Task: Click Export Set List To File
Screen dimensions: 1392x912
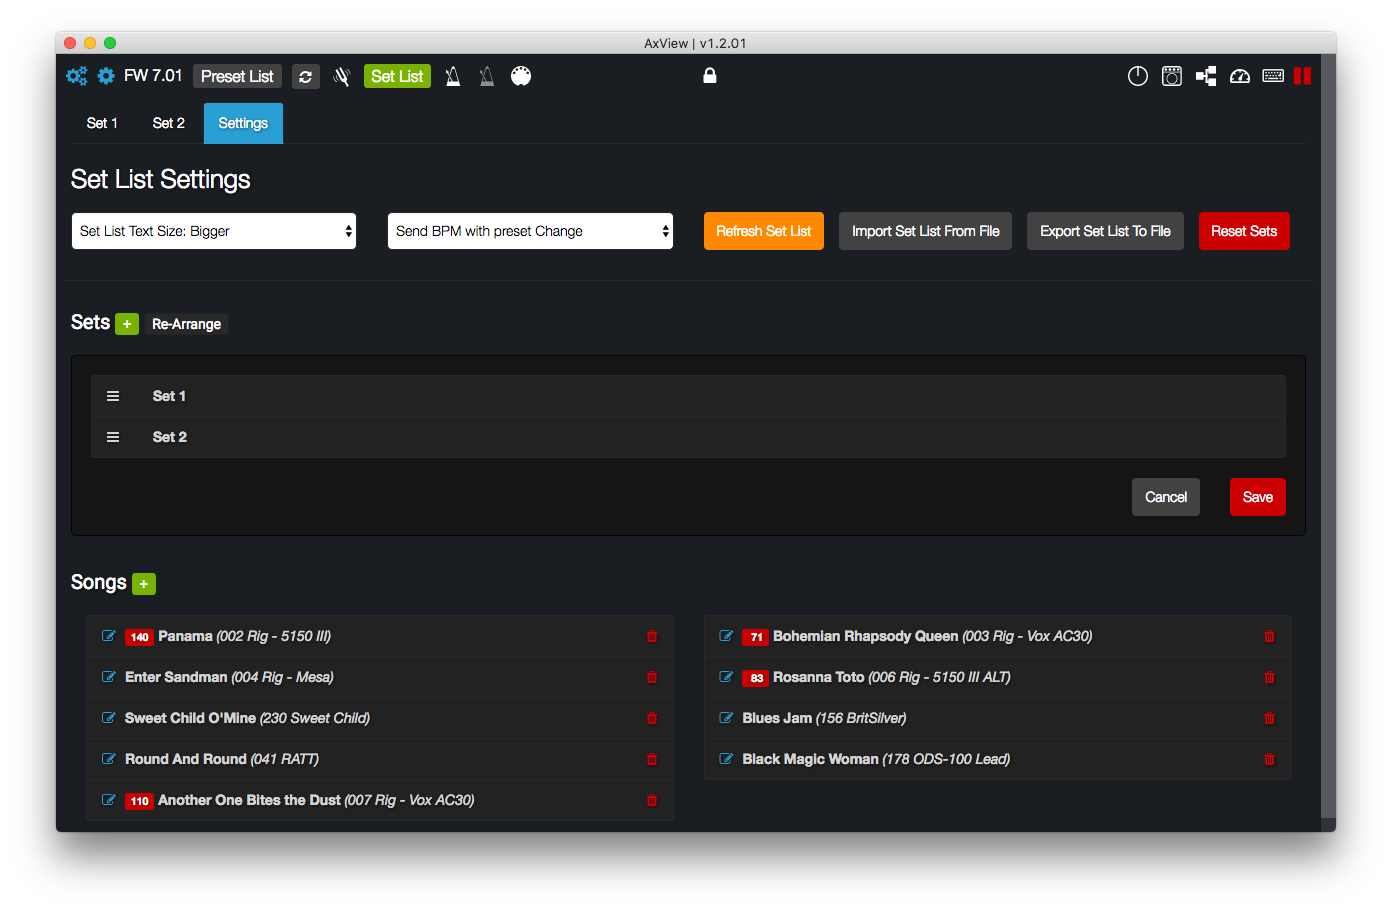Action: [x=1105, y=231]
